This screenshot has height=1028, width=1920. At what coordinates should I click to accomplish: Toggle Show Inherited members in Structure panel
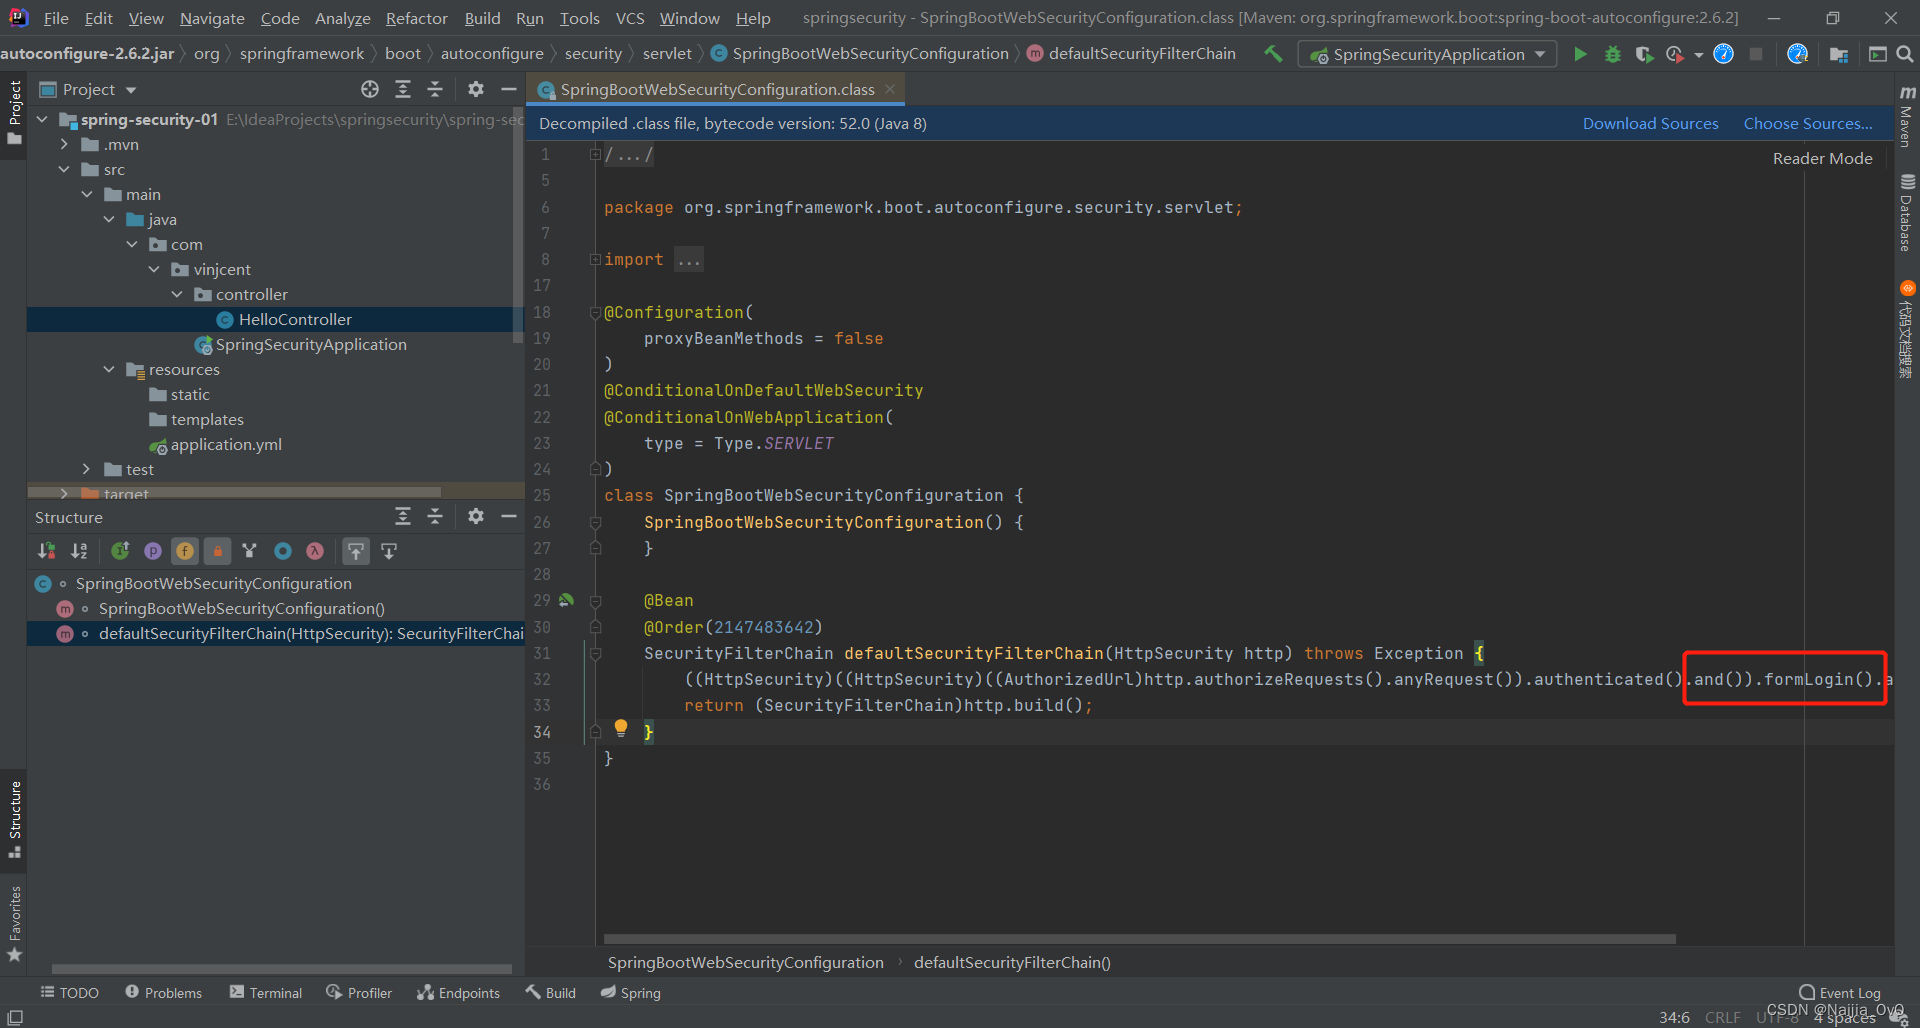[121, 551]
